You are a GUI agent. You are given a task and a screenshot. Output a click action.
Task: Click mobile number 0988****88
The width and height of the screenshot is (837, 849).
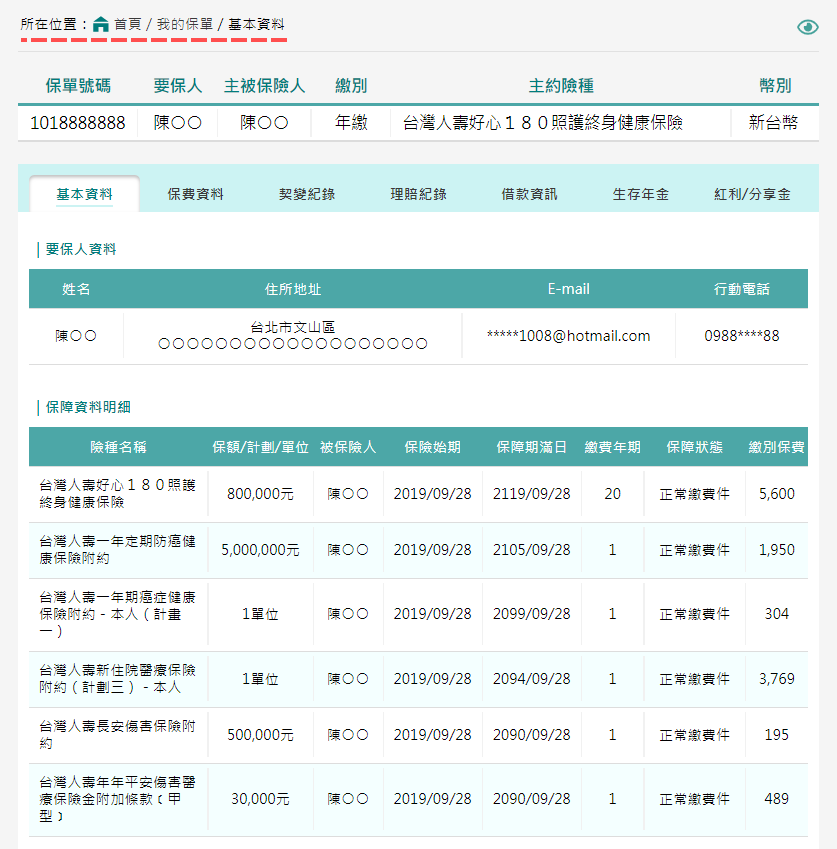tap(742, 336)
